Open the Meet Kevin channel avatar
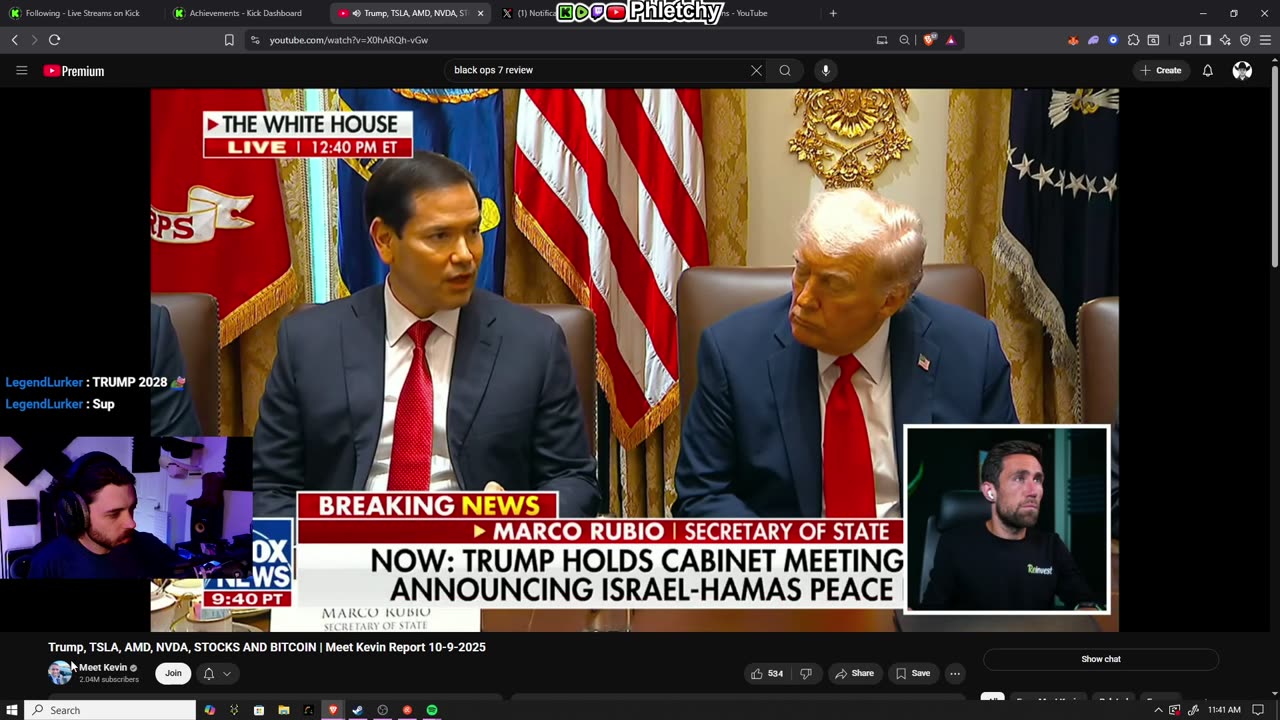 pos(60,673)
